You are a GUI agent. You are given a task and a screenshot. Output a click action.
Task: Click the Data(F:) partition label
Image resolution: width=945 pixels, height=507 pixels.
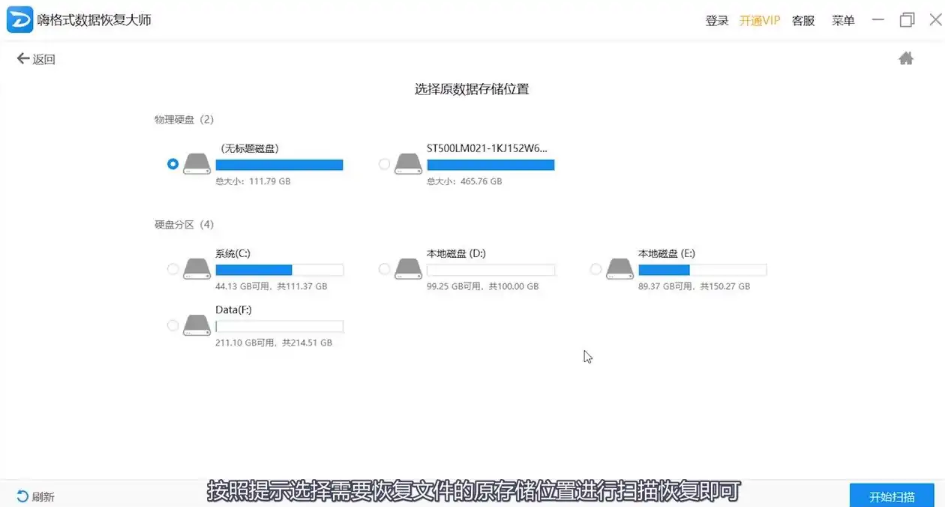(x=233, y=310)
